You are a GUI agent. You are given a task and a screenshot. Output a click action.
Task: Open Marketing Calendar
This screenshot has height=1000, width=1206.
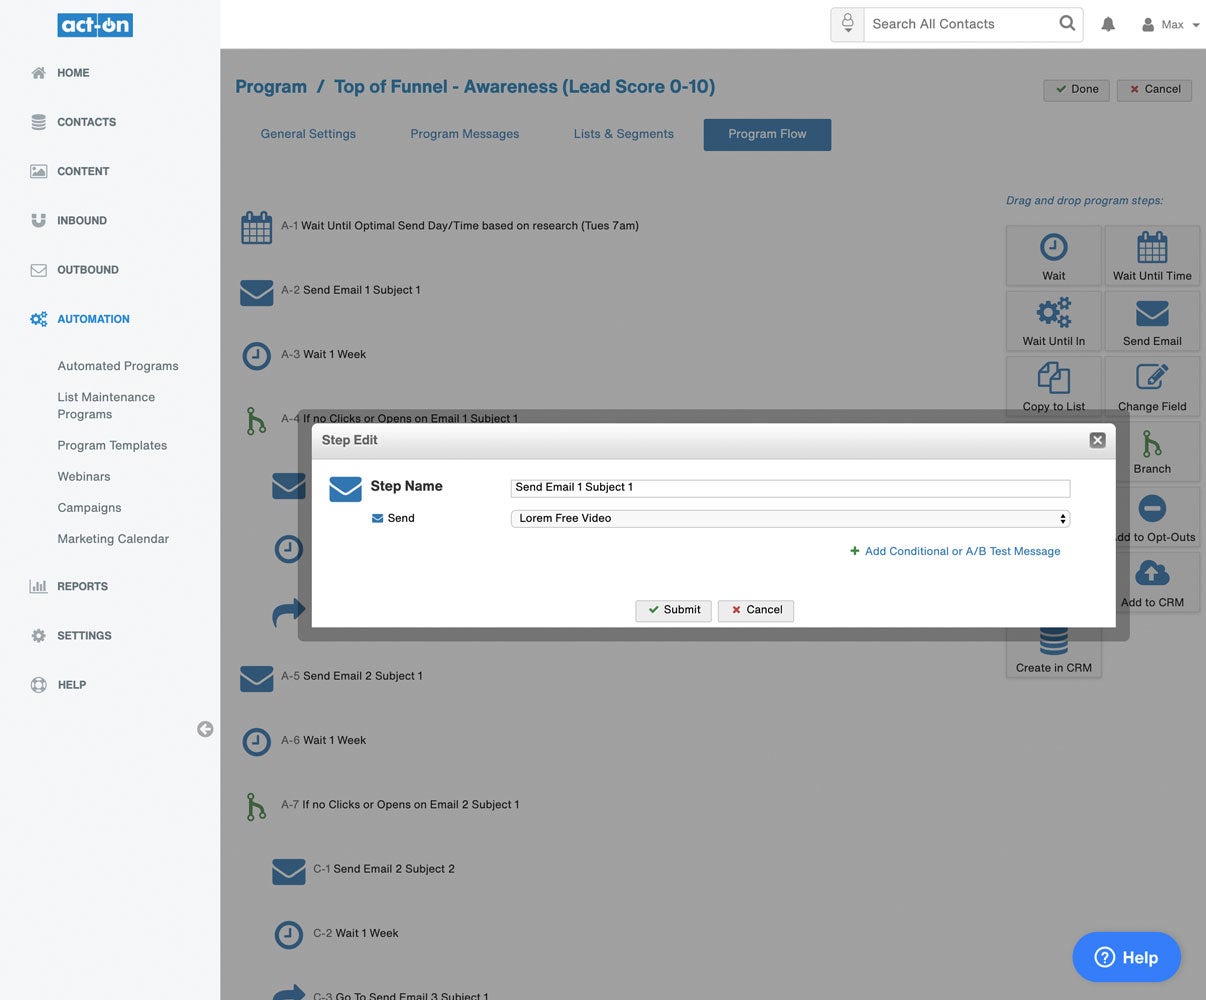click(x=113, y=538)
